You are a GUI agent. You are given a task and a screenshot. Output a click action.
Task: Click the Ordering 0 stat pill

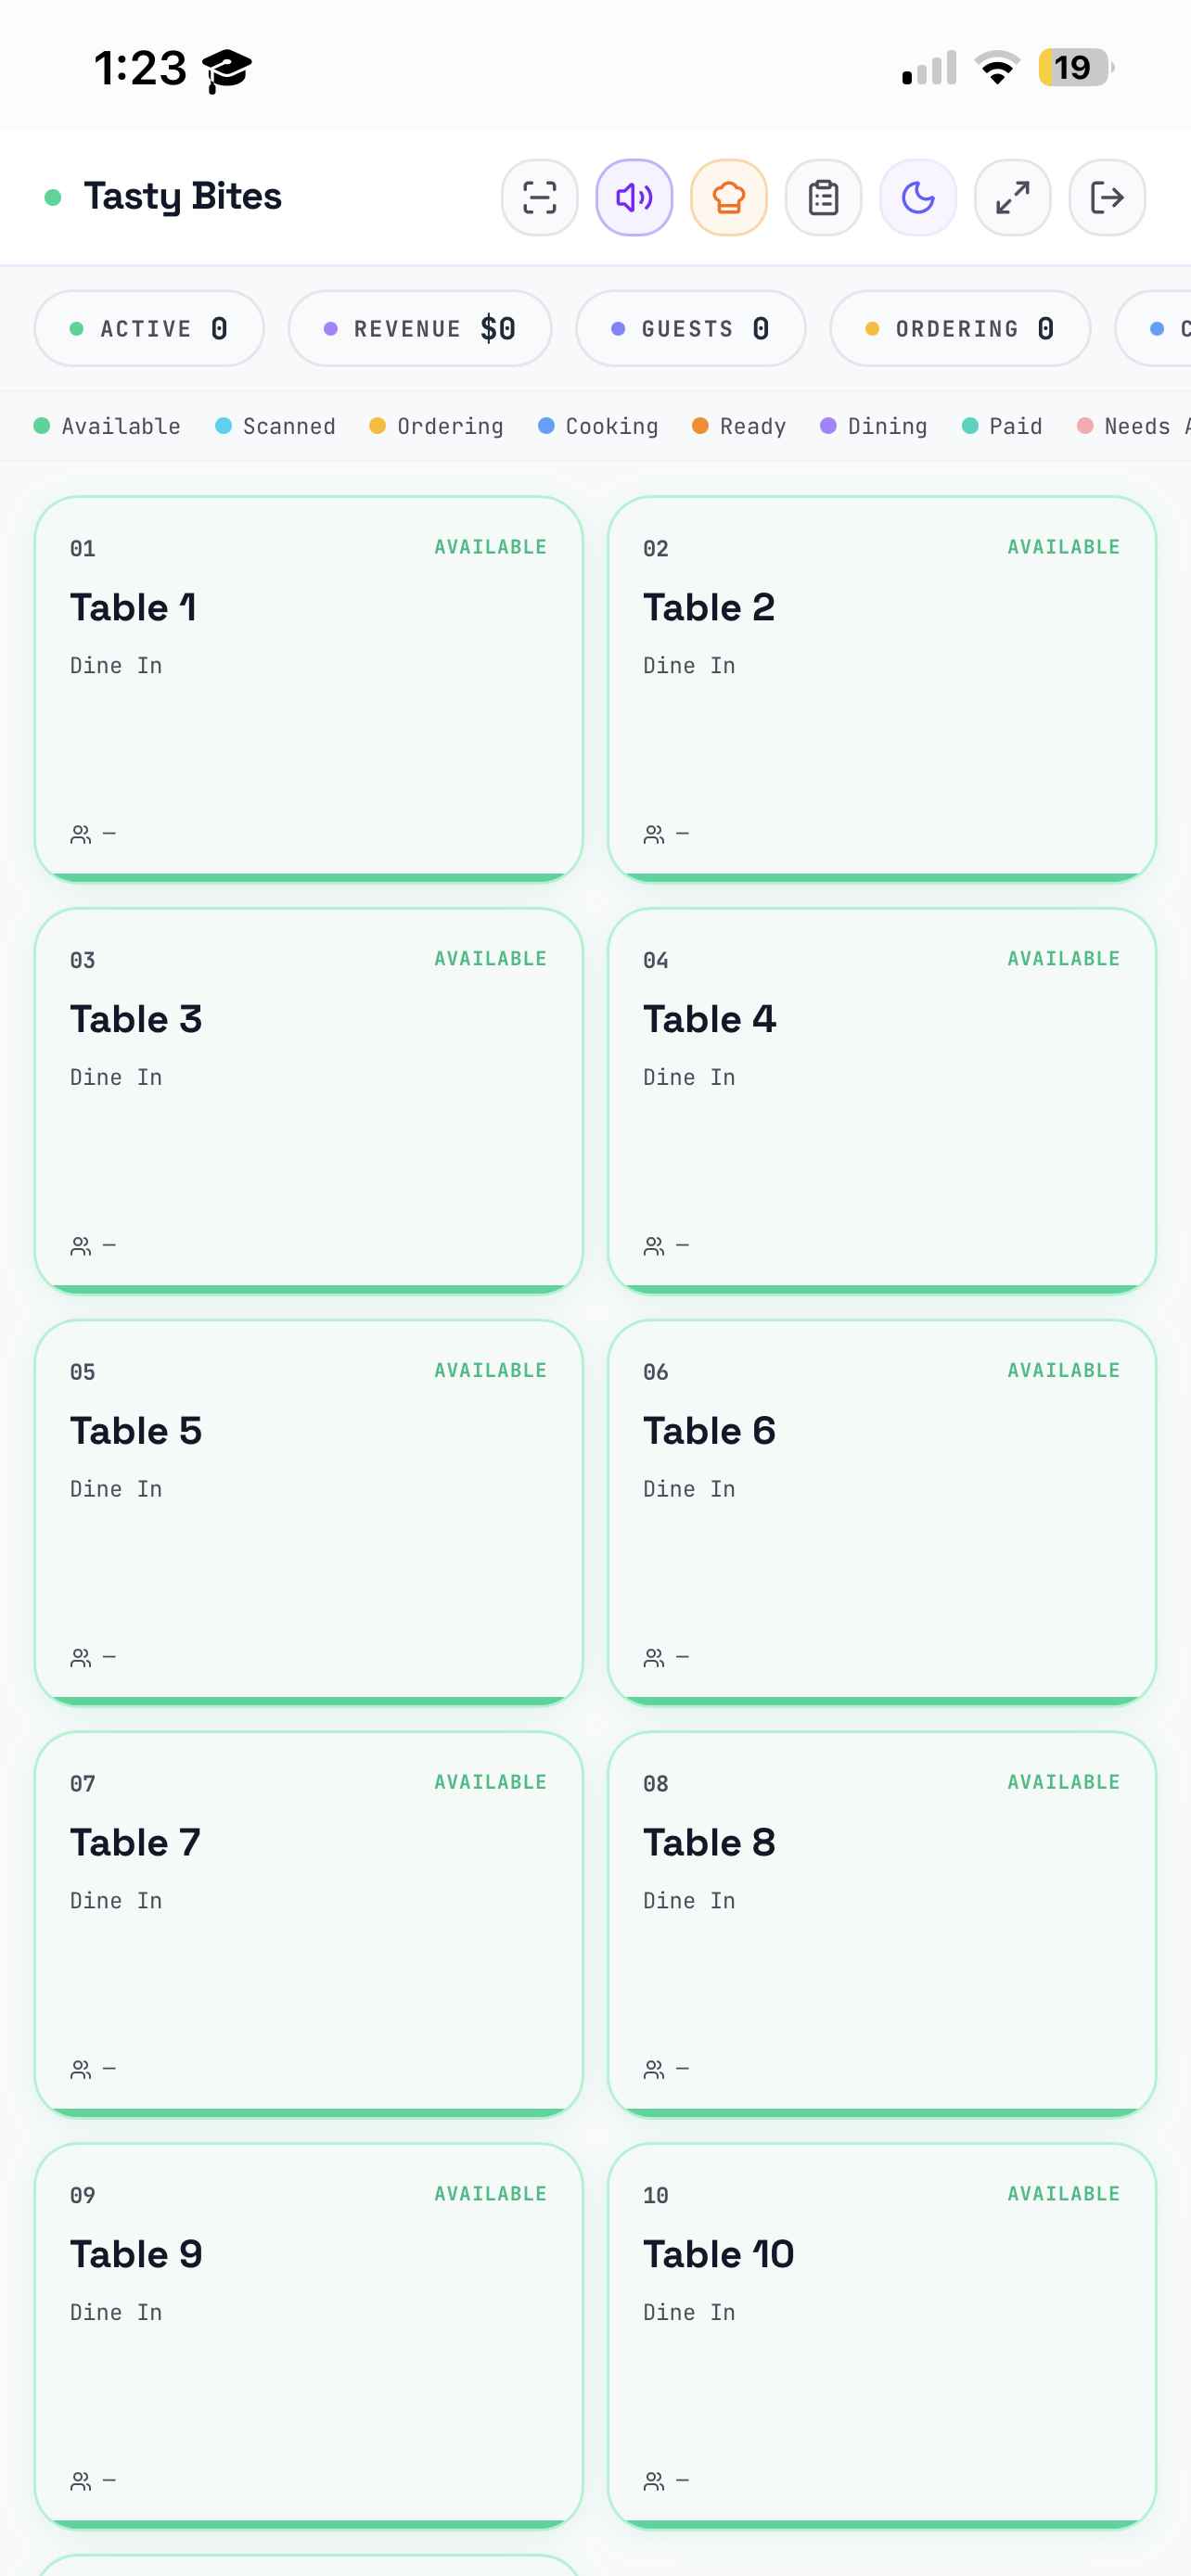(x=959, y=328)
